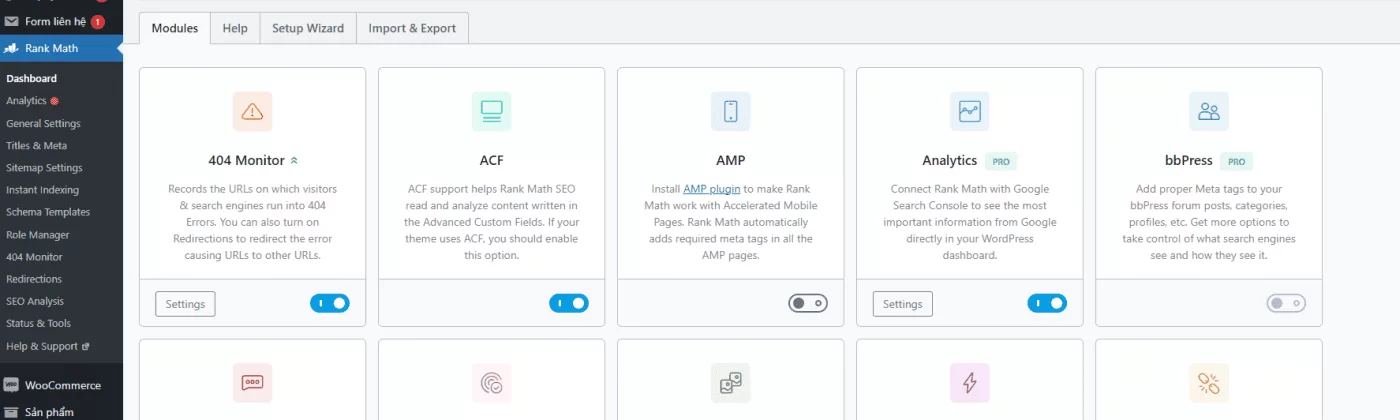Click the external link icon beside Help & Support
The height and width of the screenshot is (420, 1400).
(85, 347)
